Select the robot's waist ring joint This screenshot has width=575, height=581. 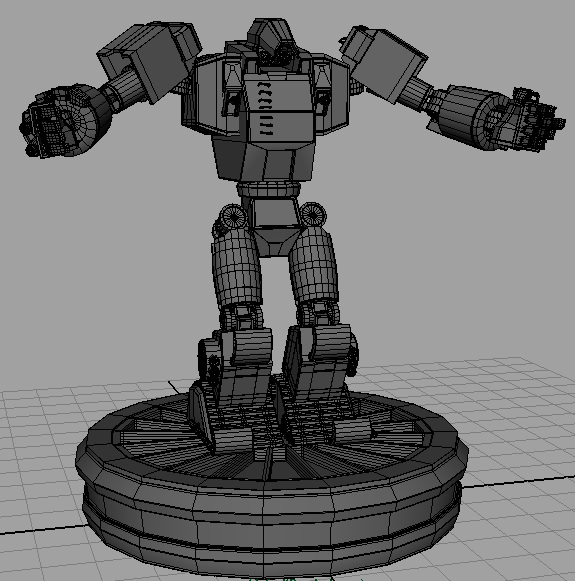click(x=268, y=190)
